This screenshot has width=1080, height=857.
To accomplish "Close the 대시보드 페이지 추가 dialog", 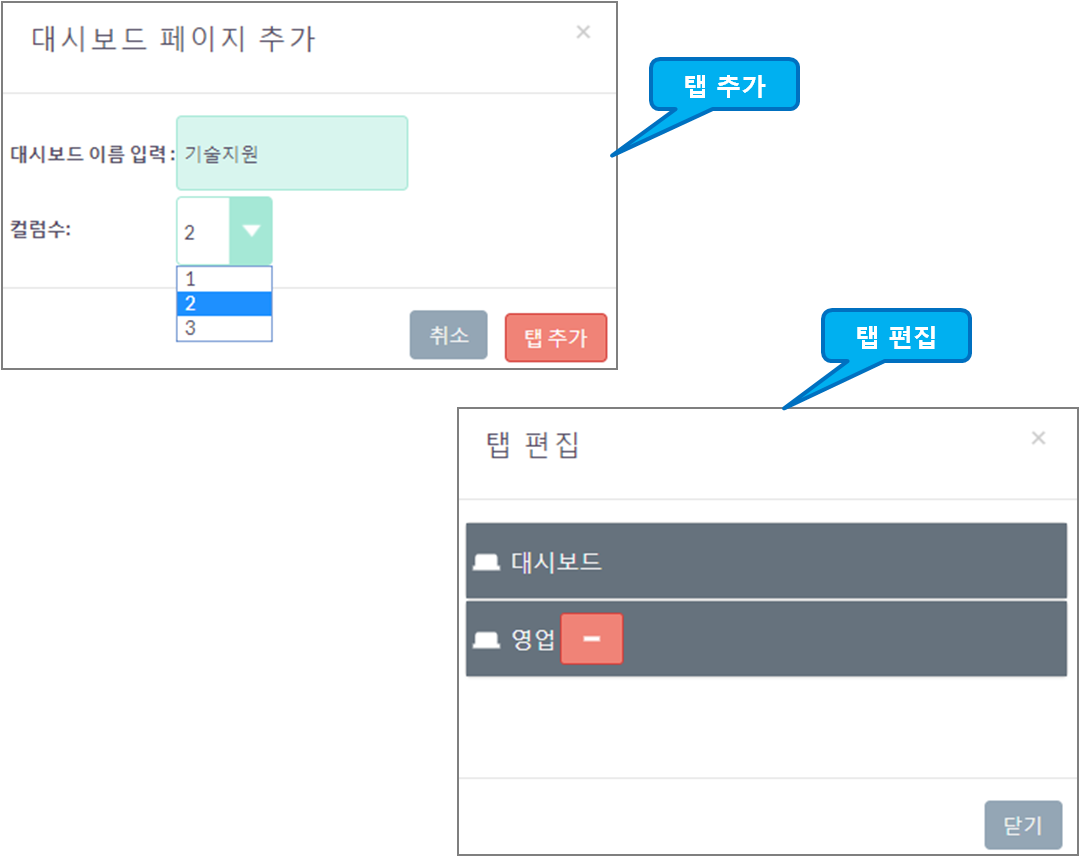I will pyautogui.click(x=583, y=32).
